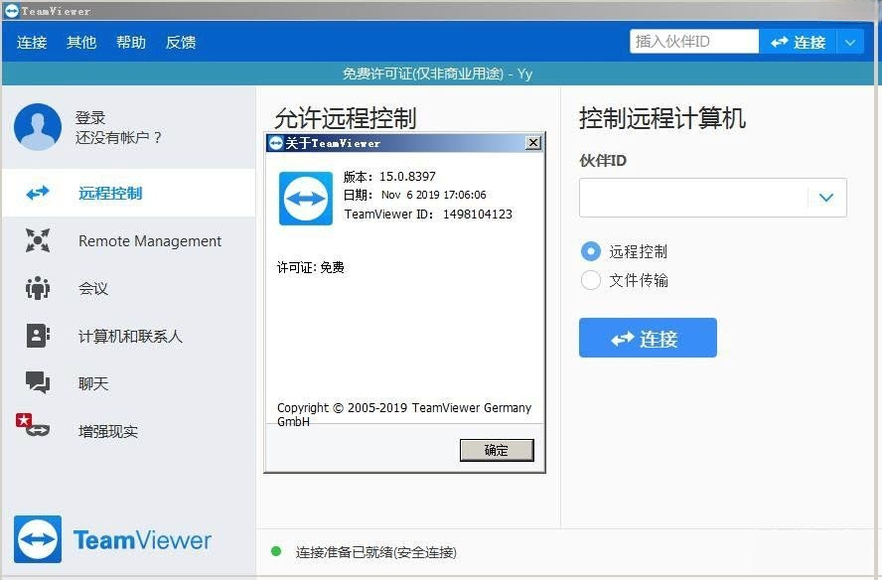
Task: Focus the 插入伙伴ID field in header
Action: 694,42
